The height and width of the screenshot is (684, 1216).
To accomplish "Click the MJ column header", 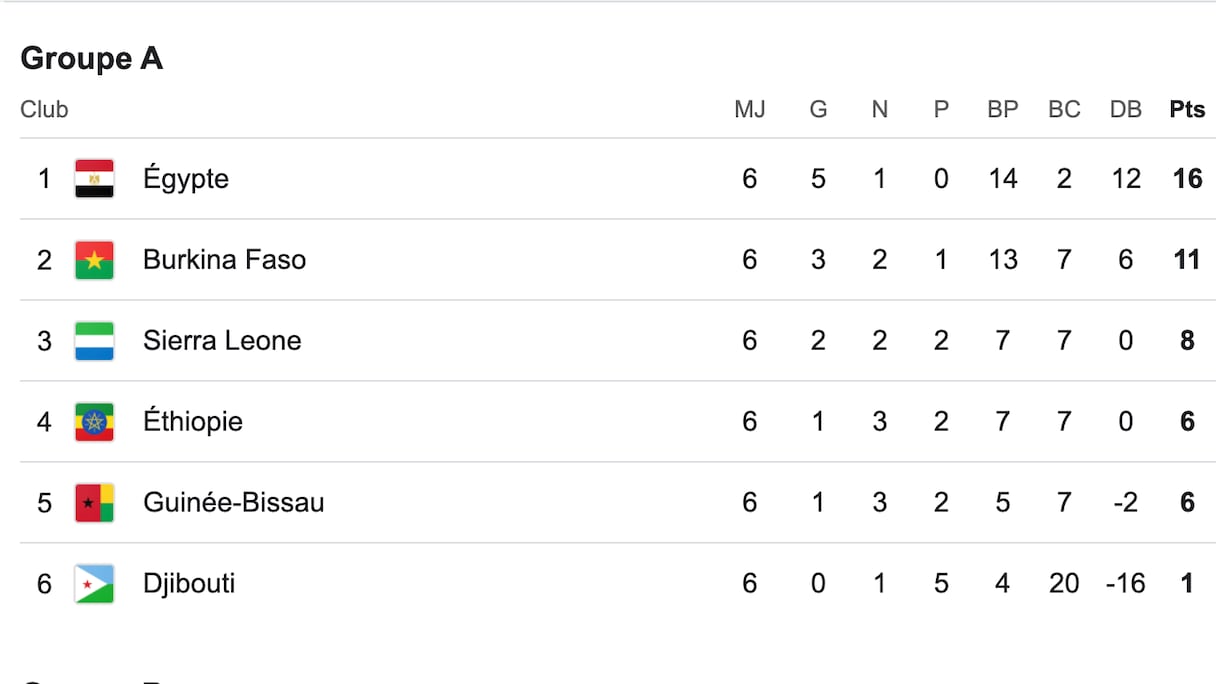I will (750, 110).
